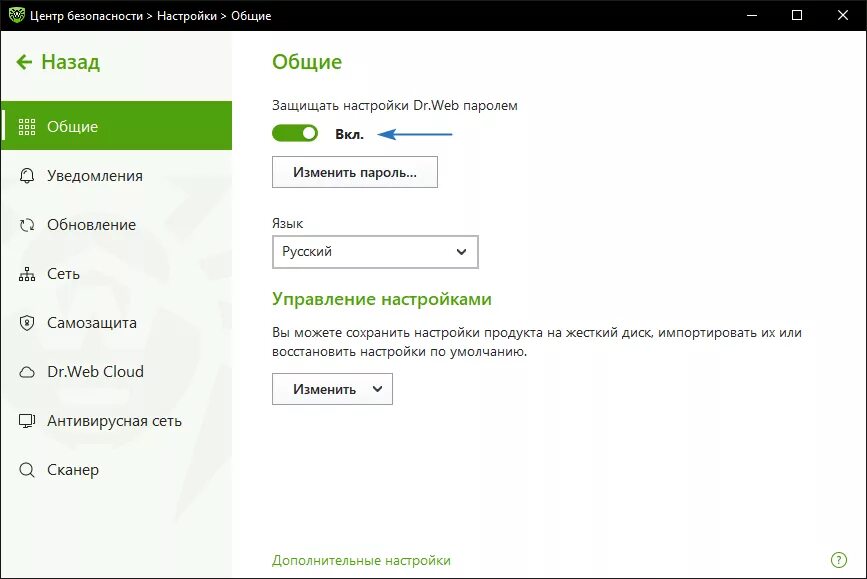Disable the password protection toggle
The image size is (867, 579).
295,133
